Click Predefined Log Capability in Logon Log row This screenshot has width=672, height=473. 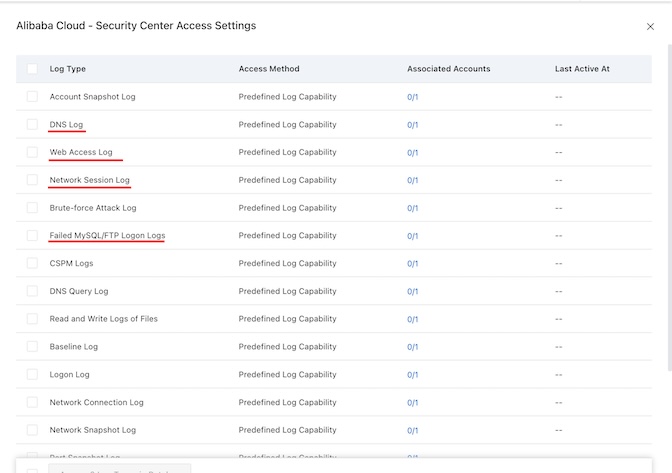pyautogui.click(x=287, y=374)
